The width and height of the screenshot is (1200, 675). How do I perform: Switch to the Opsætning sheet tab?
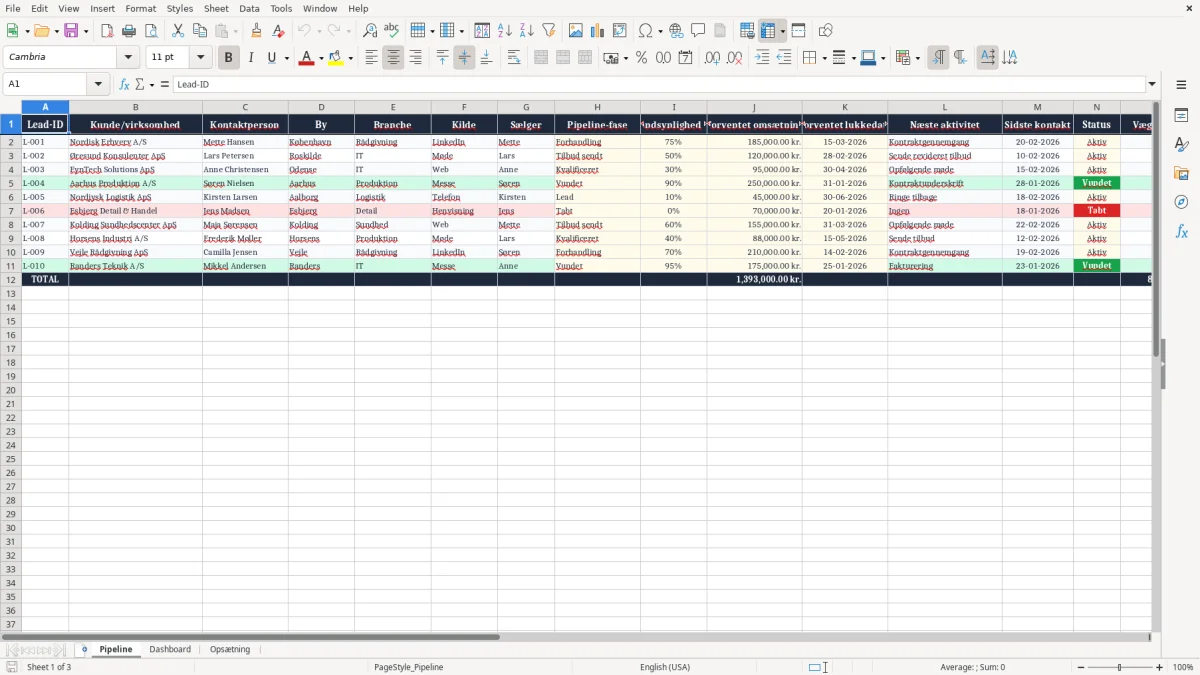(230, 649)
